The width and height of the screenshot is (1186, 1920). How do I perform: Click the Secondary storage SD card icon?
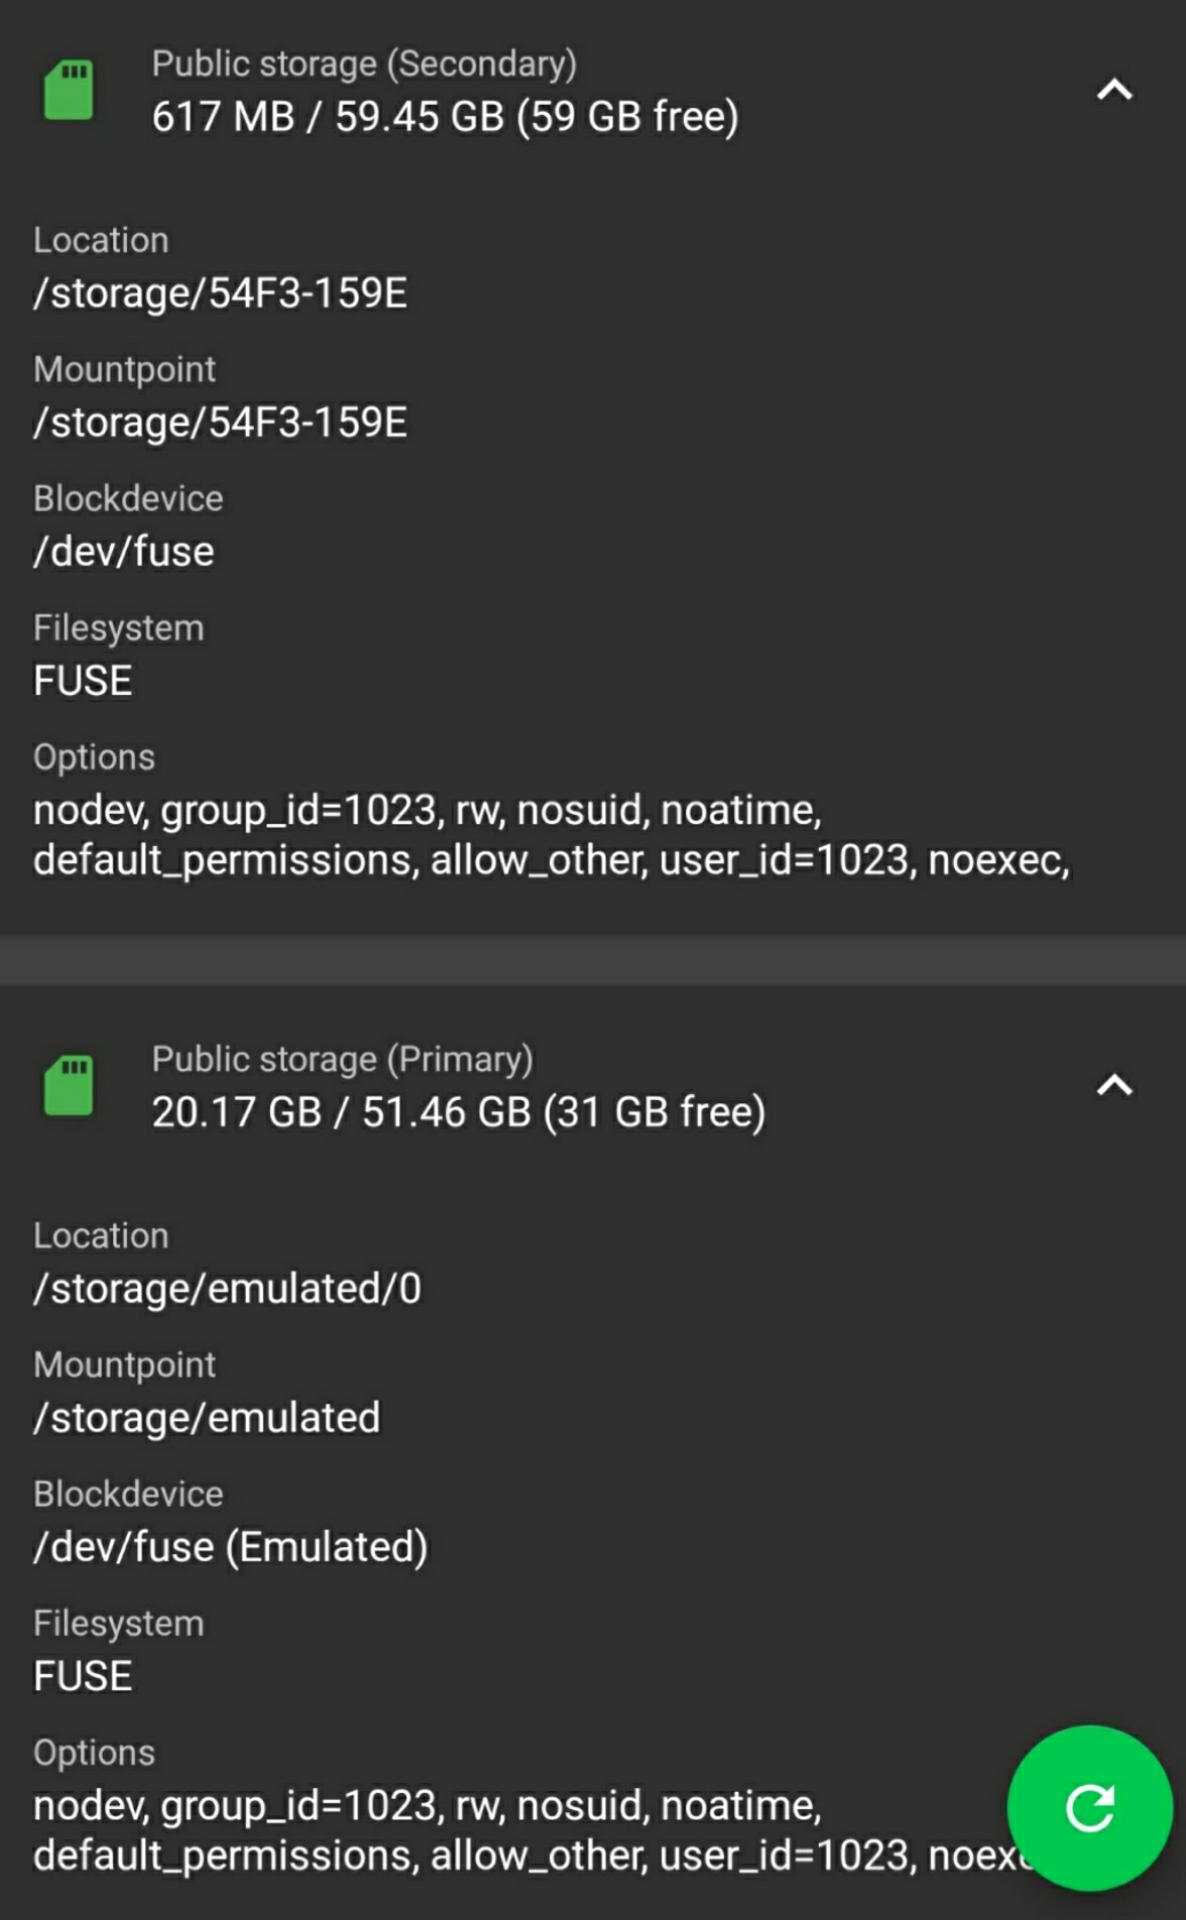pos(69,89)
